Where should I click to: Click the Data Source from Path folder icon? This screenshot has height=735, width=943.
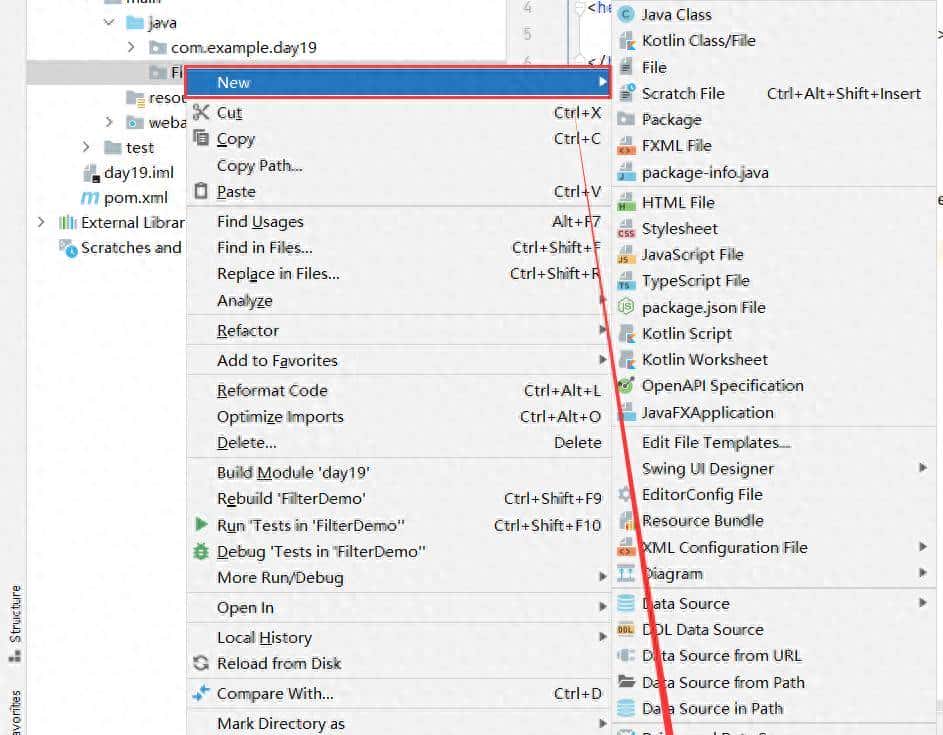tap(626, 682)
